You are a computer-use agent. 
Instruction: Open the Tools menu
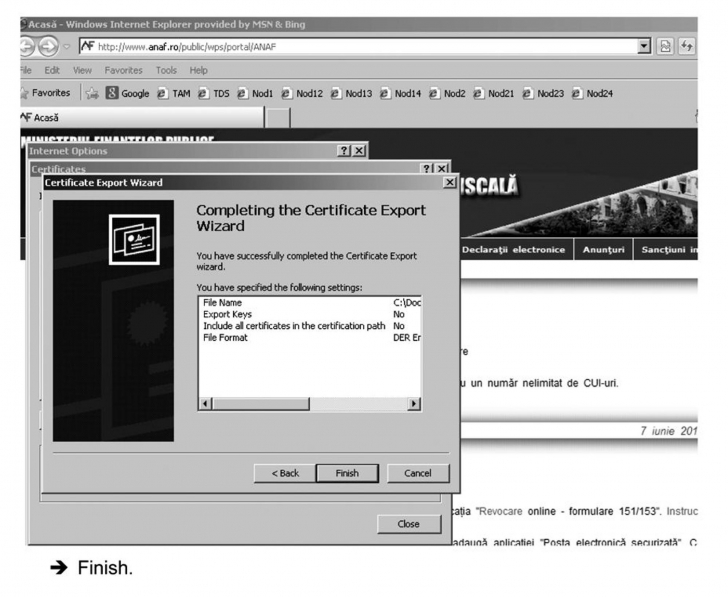click(166, 70)
